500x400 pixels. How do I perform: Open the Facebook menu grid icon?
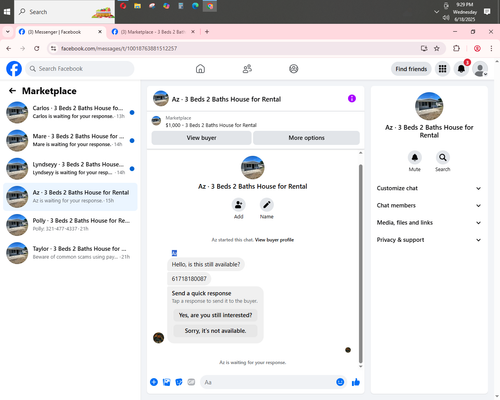442,69
